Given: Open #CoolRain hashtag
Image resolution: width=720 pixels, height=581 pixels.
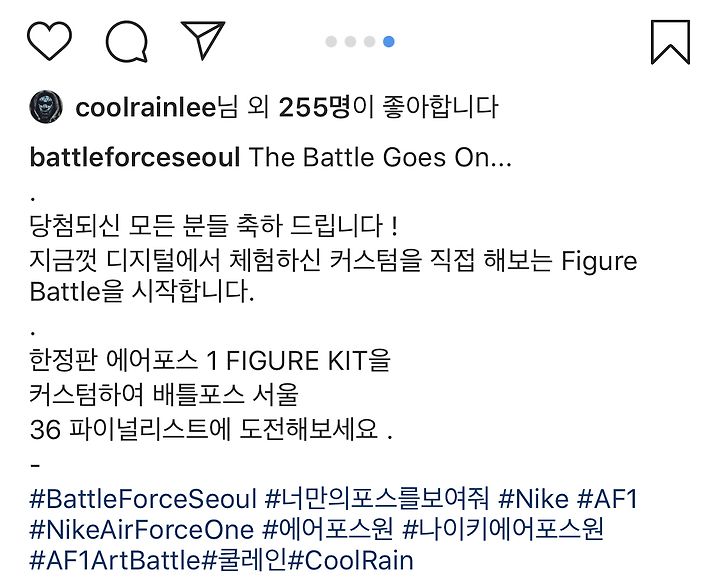Looking at the screenshot, I should coord(351,561).
